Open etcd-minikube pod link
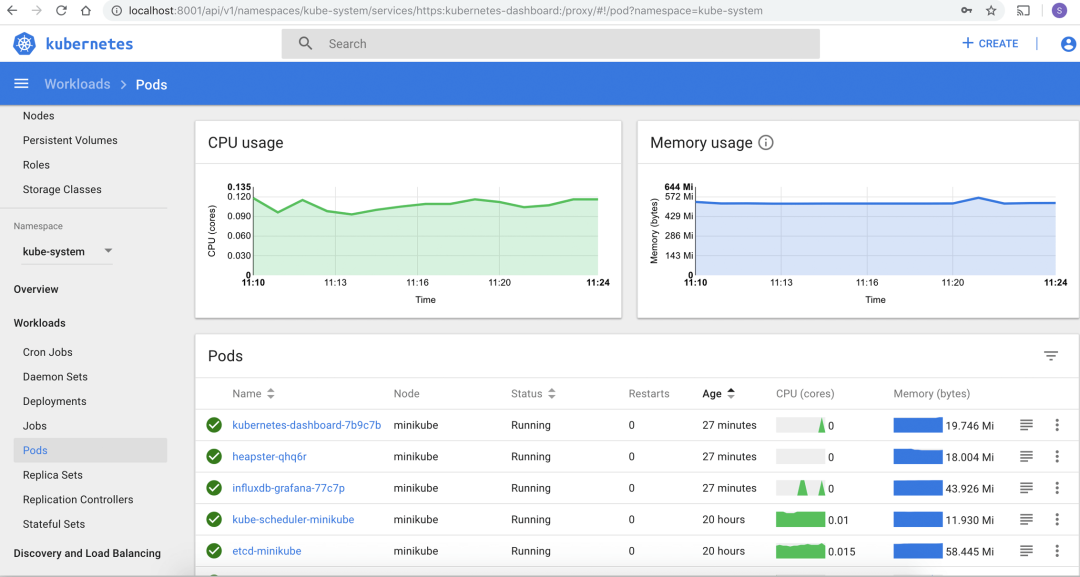 (x=267, y=551)
